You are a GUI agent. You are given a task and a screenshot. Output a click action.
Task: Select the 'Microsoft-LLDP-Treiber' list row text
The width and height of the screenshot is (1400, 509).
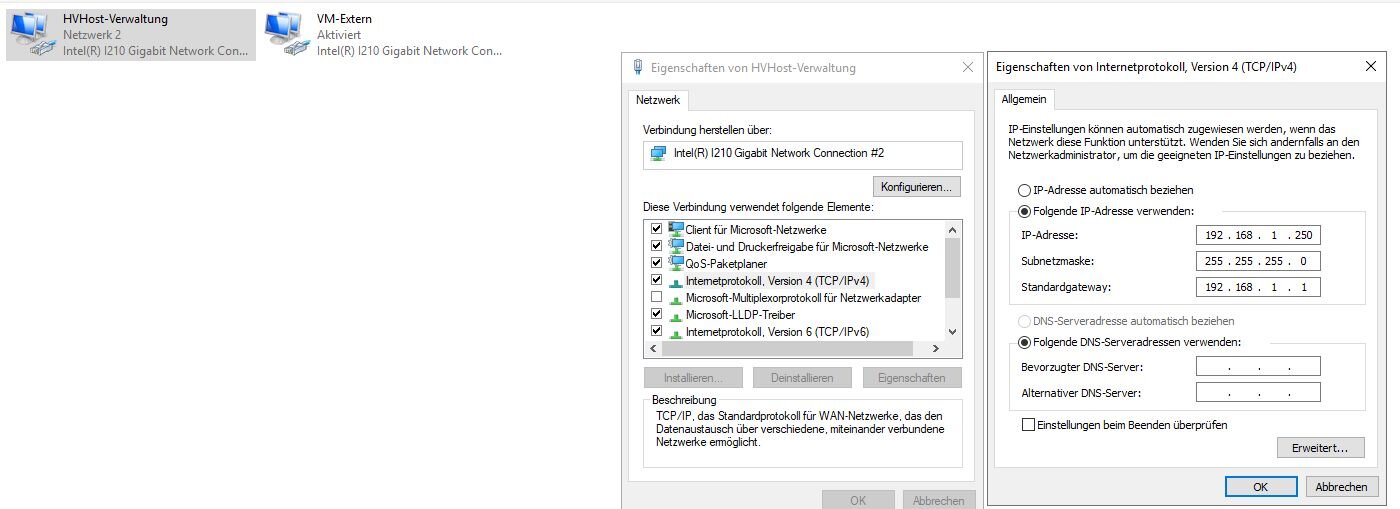[x=741, y=315]
